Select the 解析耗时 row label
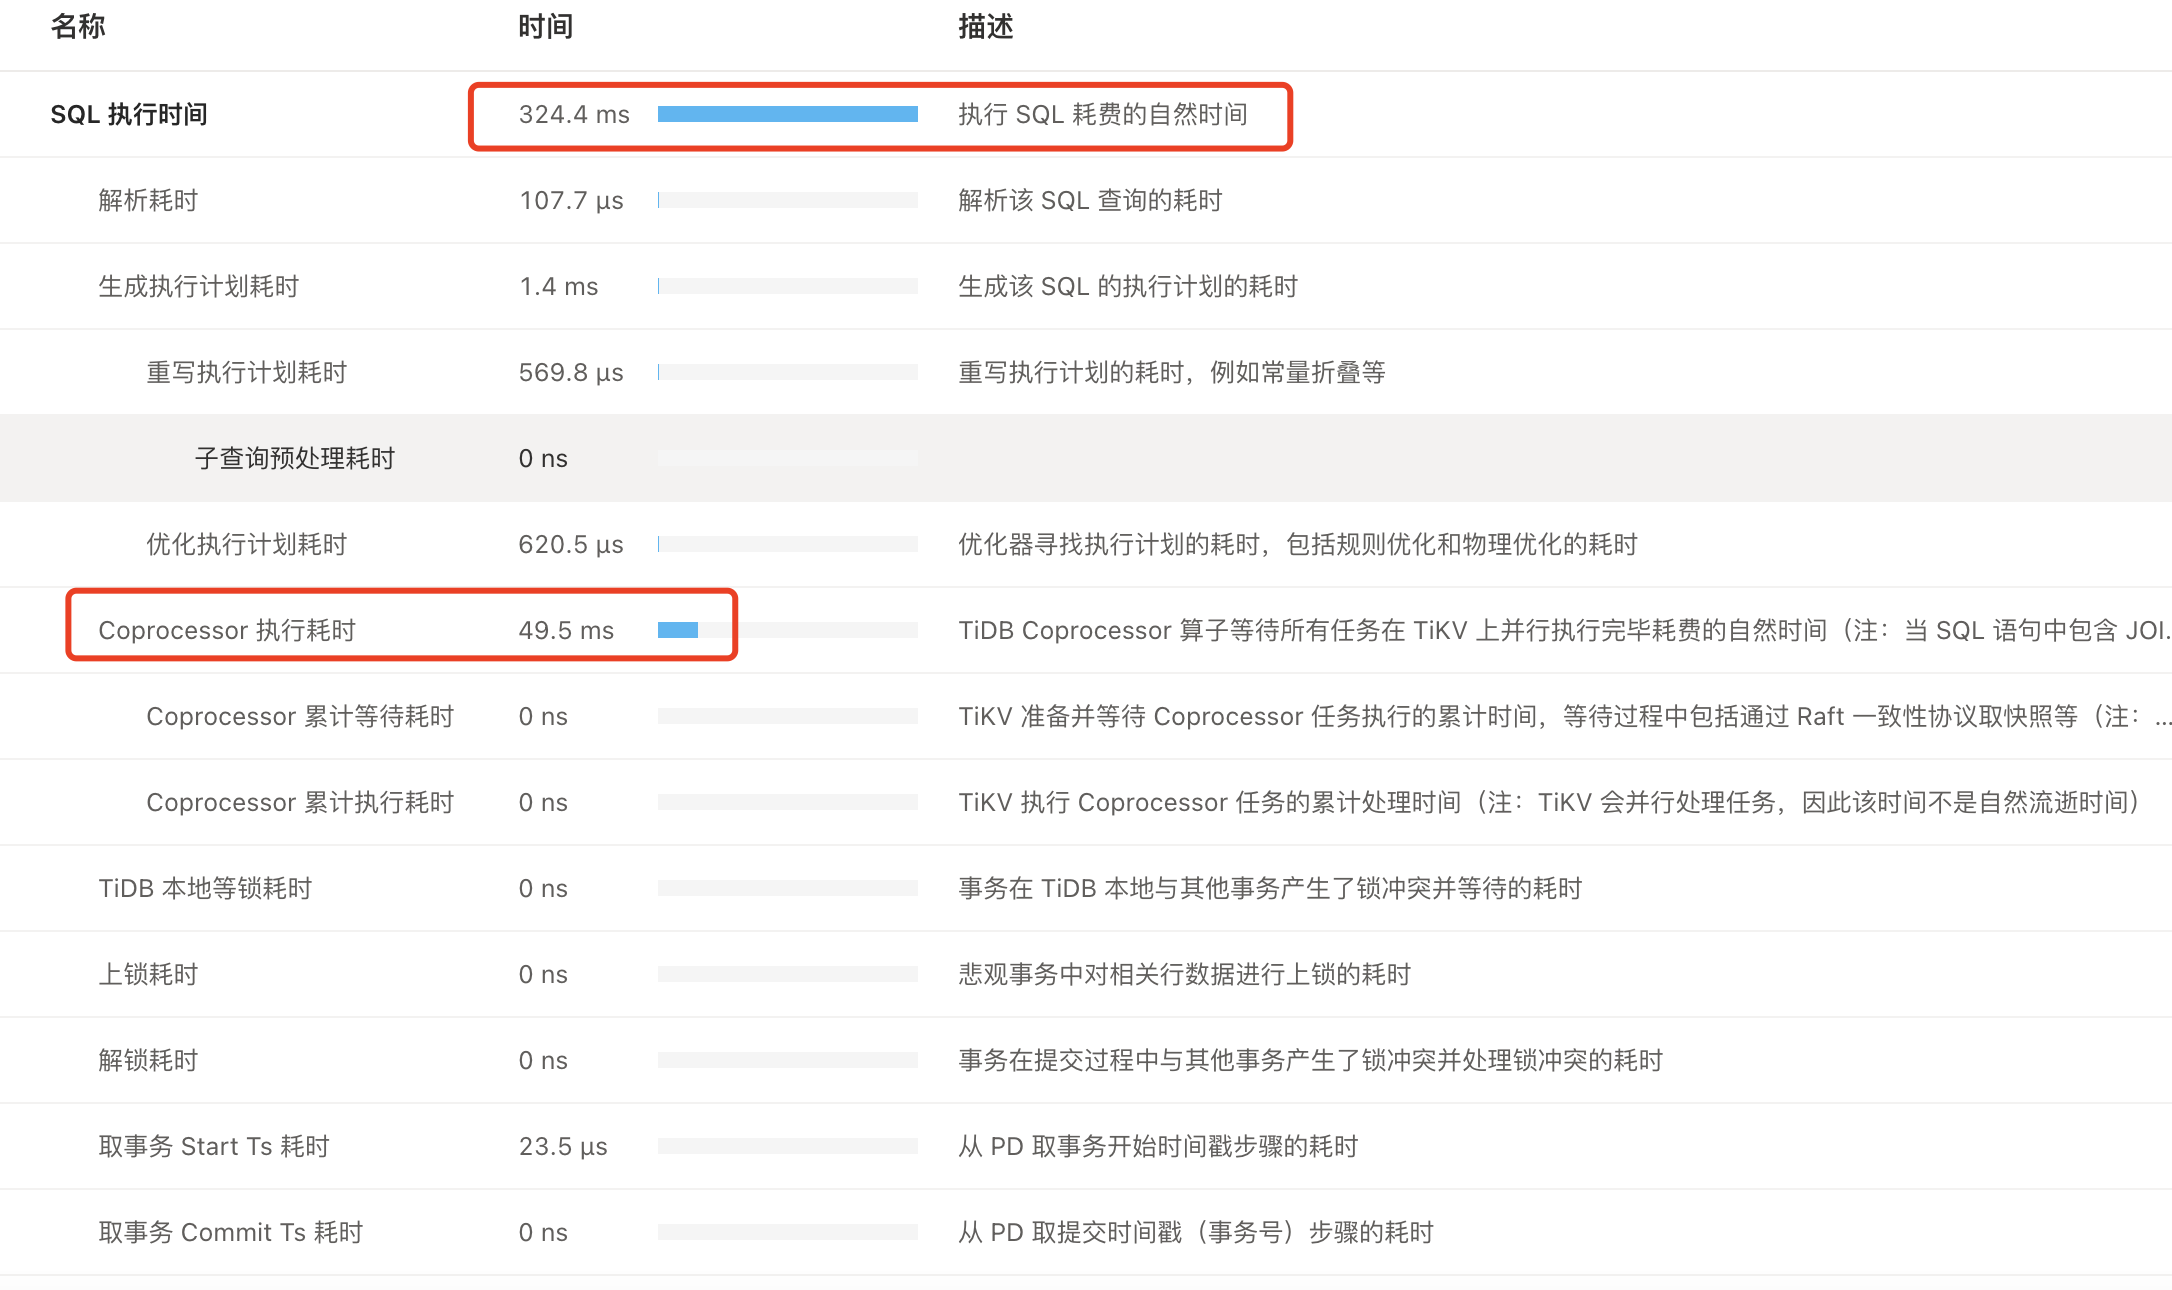 coord(148,201)
